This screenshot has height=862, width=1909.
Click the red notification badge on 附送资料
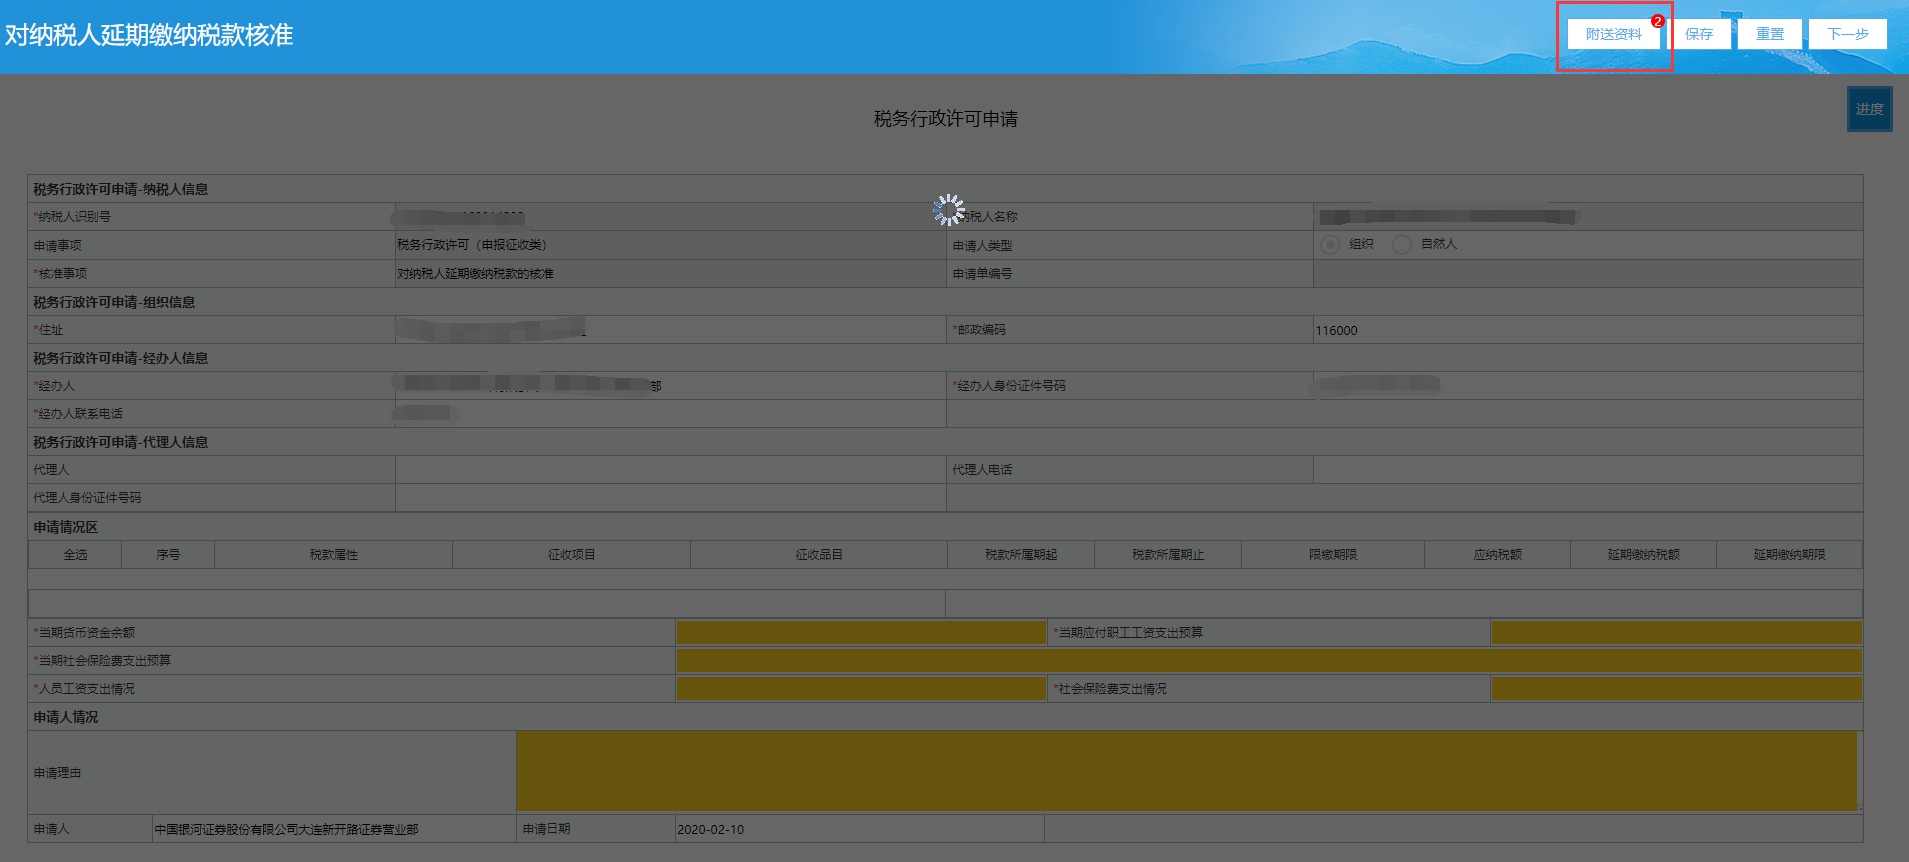[1658, 21]
